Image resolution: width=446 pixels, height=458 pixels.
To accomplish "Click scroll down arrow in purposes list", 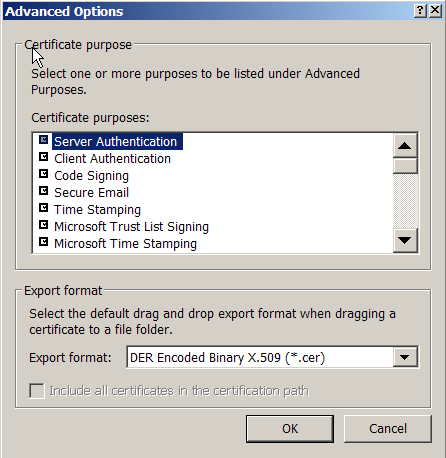I will click(x=405, y=240).
